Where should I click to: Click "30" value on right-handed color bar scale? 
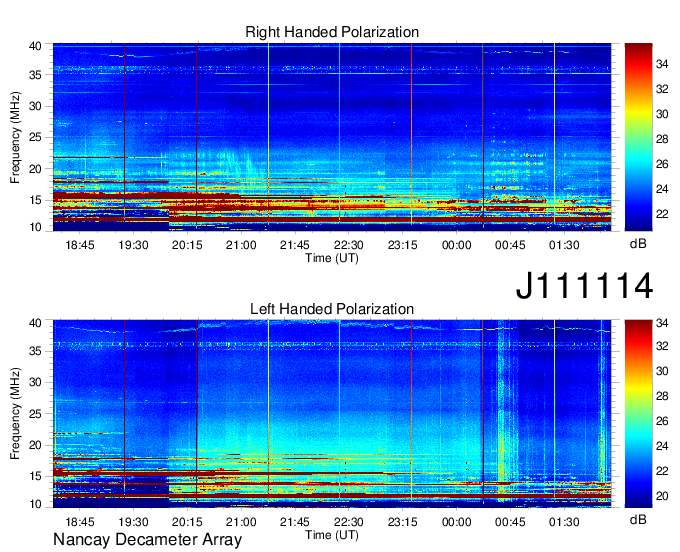click(x=662, y=114)
